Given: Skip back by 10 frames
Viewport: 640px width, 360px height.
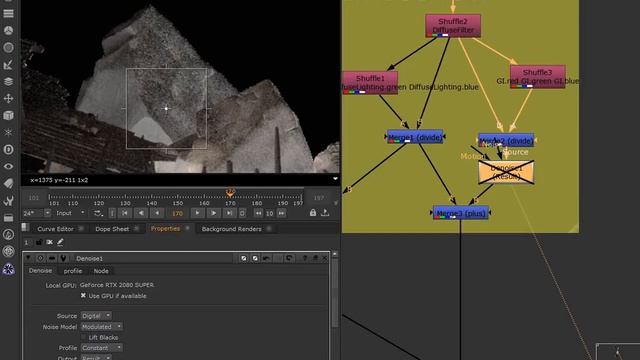Looking at the screenshot, I should pos(258,213).
